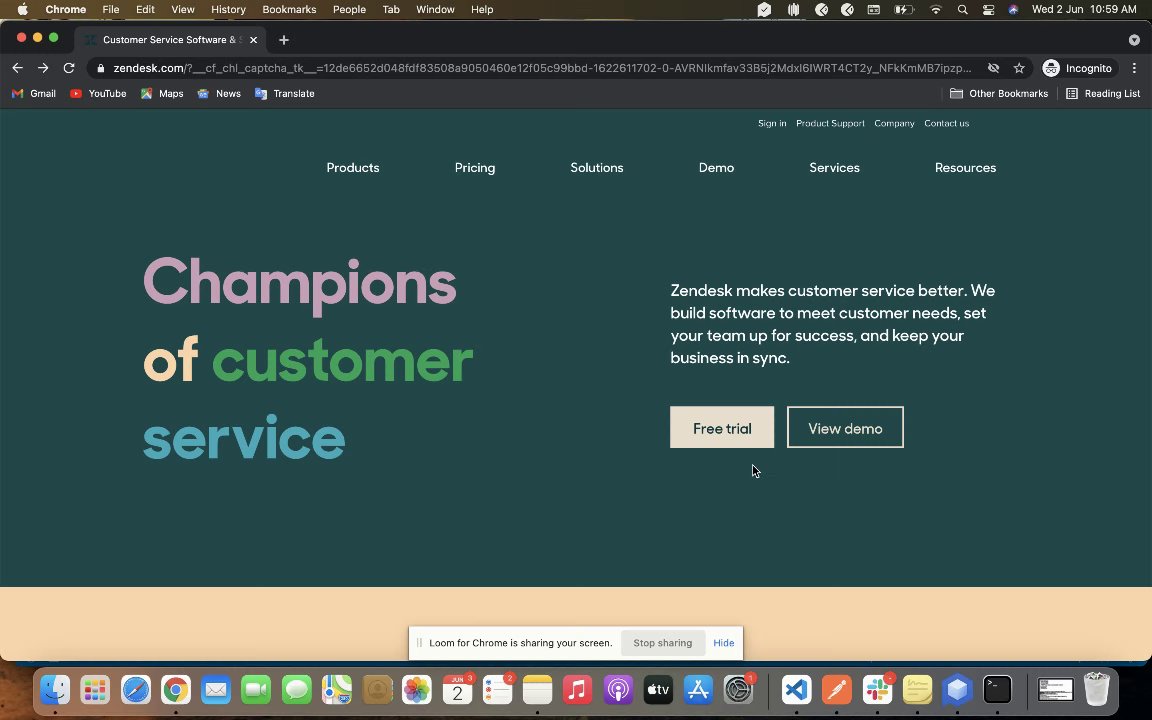This screenshot has width=1152, height=720.
Task: Open the History menu
Action: (228, 10)
